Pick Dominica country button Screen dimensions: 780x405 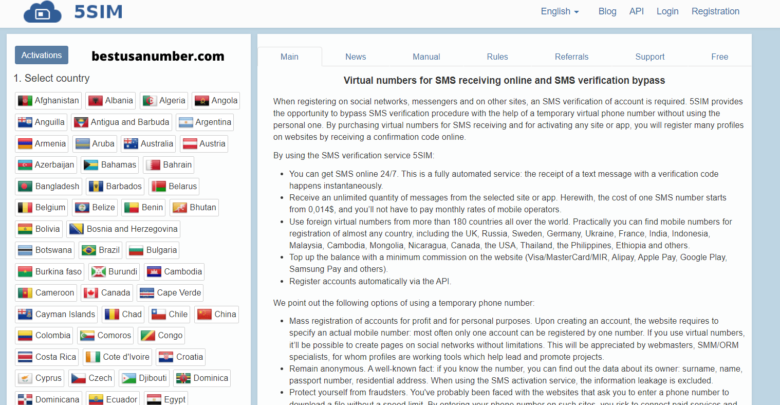(x=202, y=378)
